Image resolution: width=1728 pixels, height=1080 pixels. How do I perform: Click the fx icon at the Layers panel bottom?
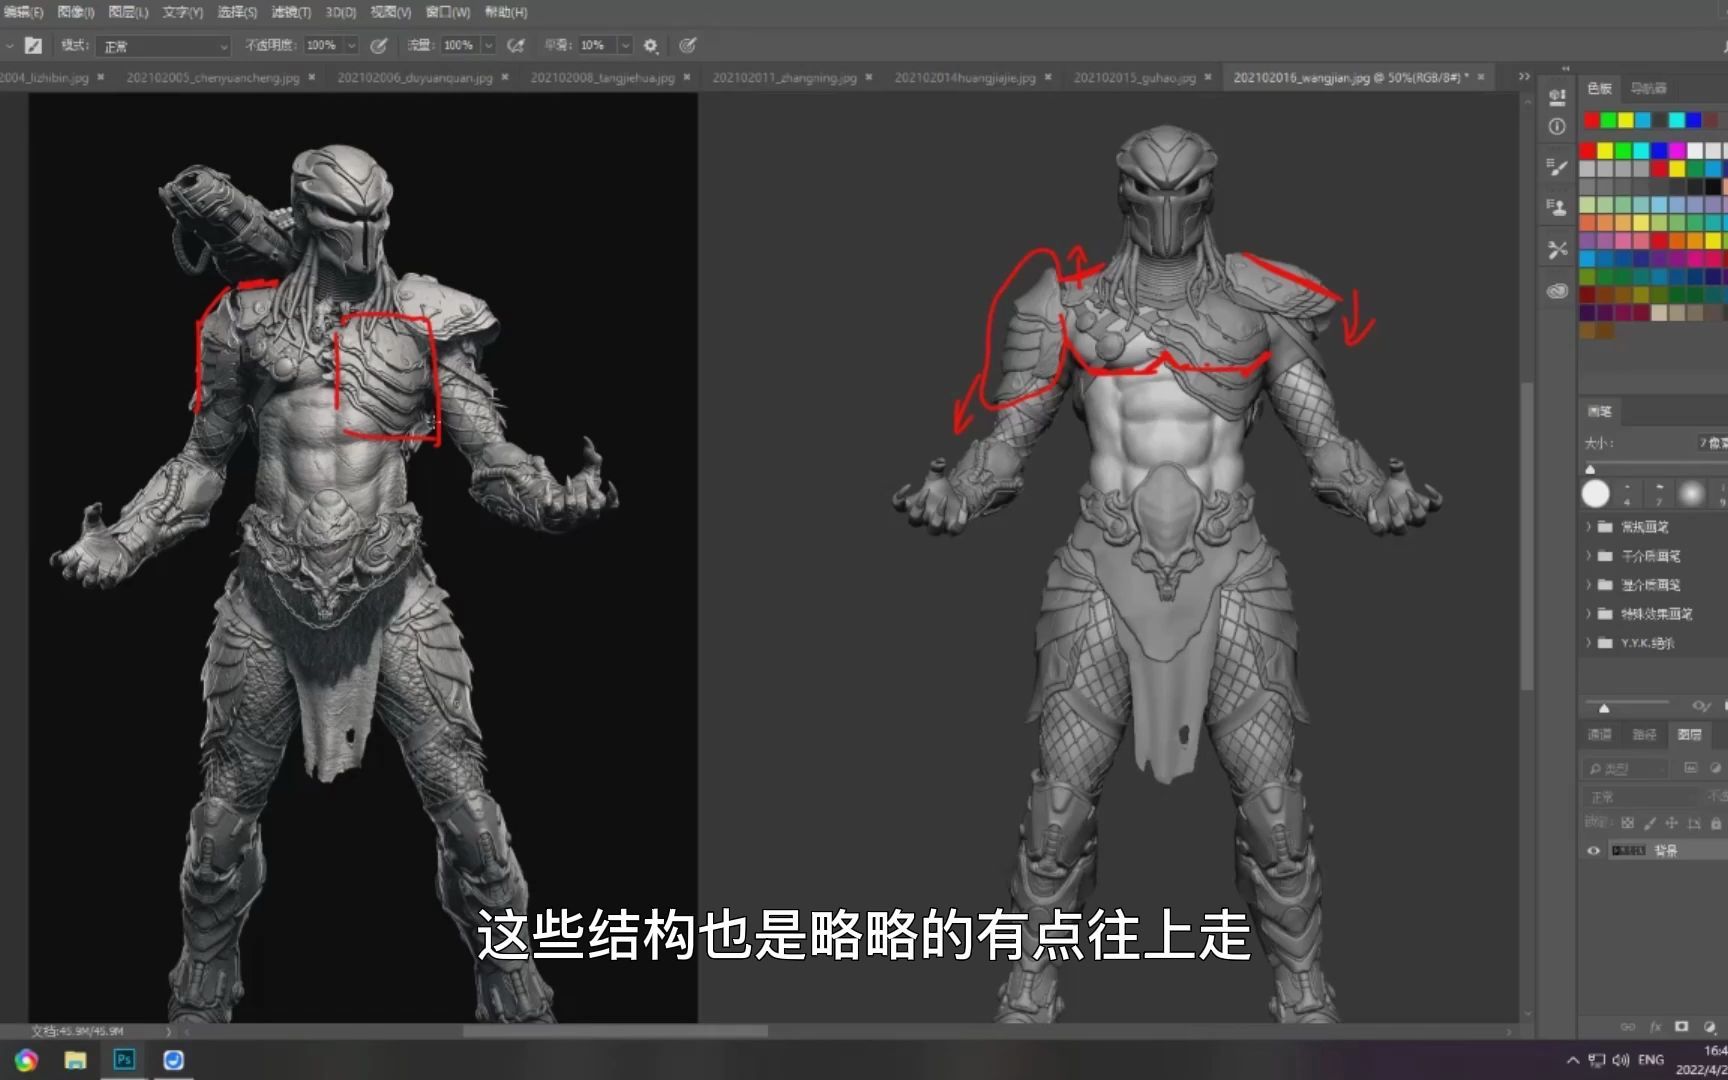click(1657, 1027)
